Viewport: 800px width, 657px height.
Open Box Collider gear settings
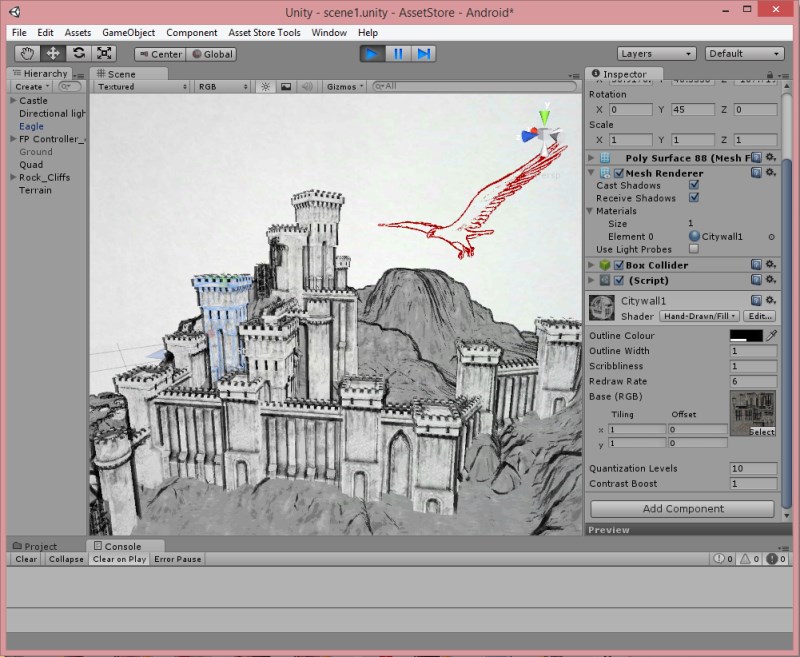[771, 265]
